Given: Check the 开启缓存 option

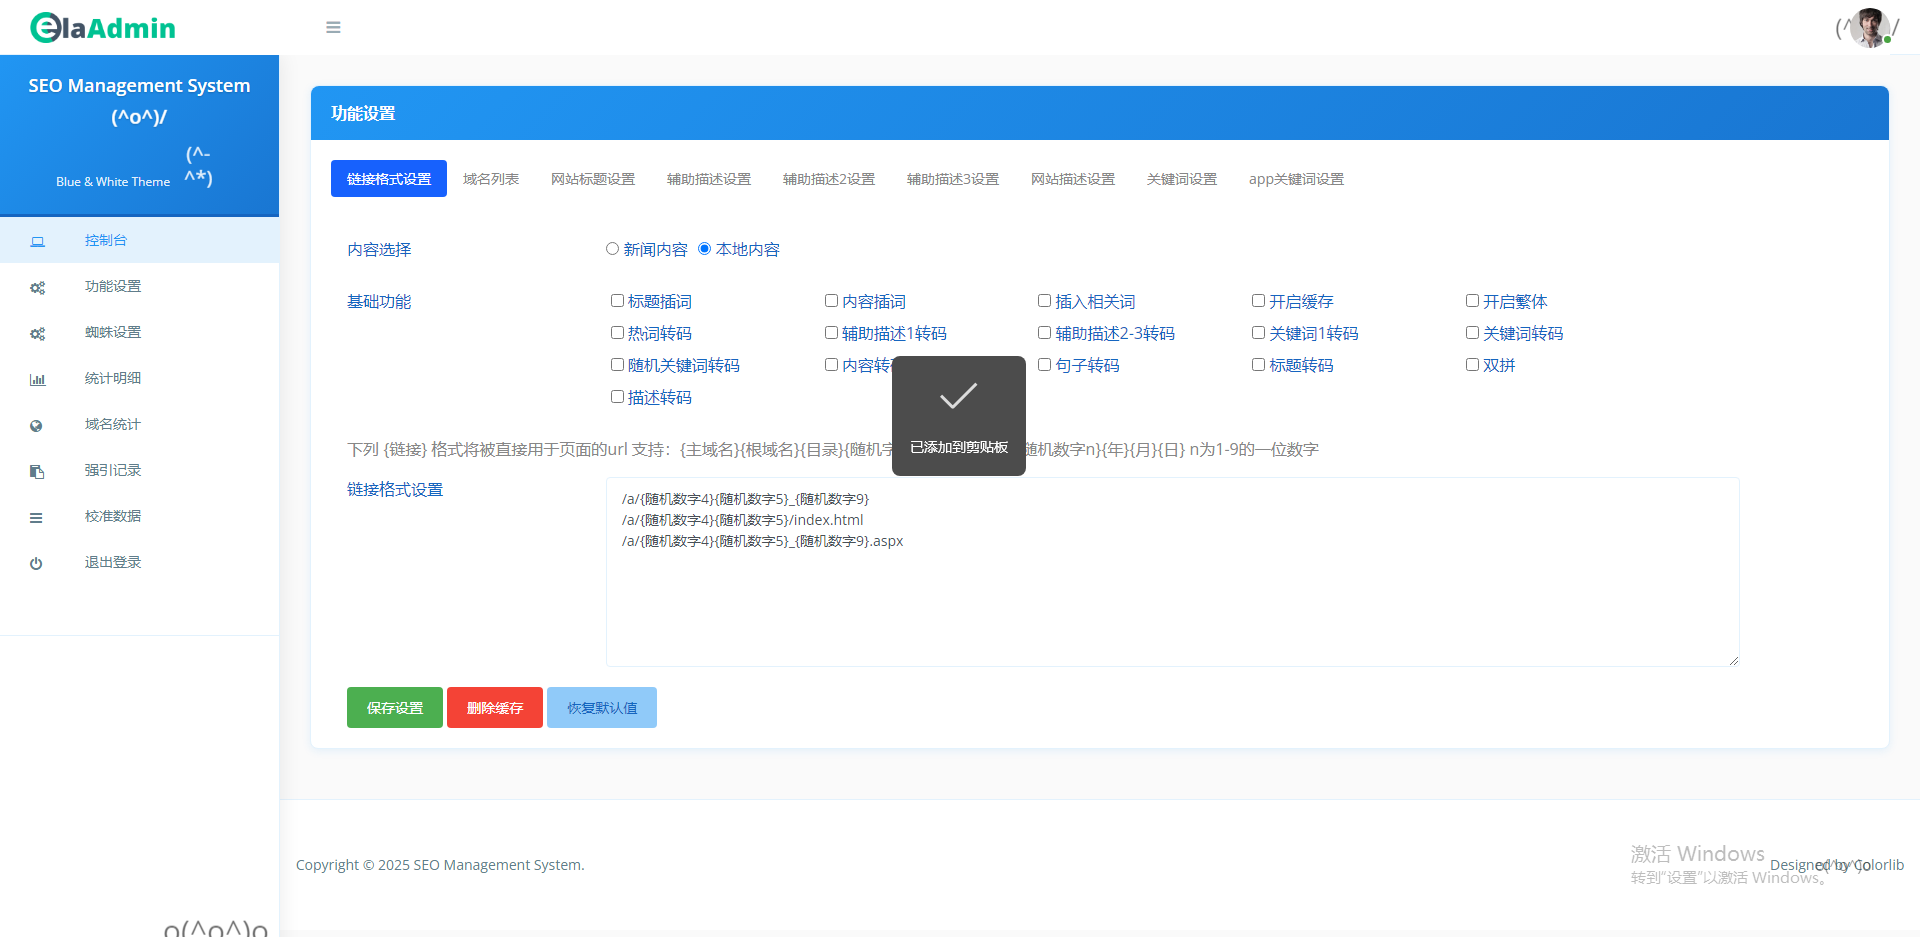Looking at the screenshot, I should click(x=1258, y=301).
